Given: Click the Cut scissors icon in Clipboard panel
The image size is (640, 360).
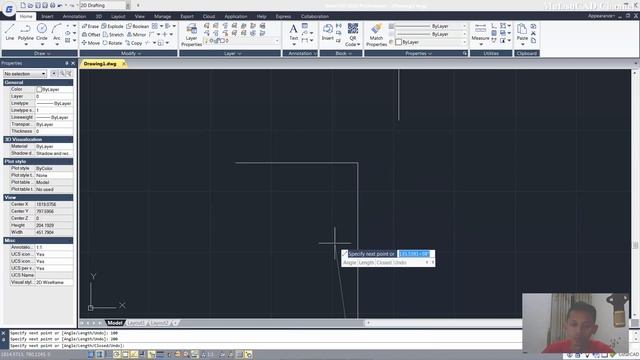Looking at the screenshot, I should pos(533,33).
